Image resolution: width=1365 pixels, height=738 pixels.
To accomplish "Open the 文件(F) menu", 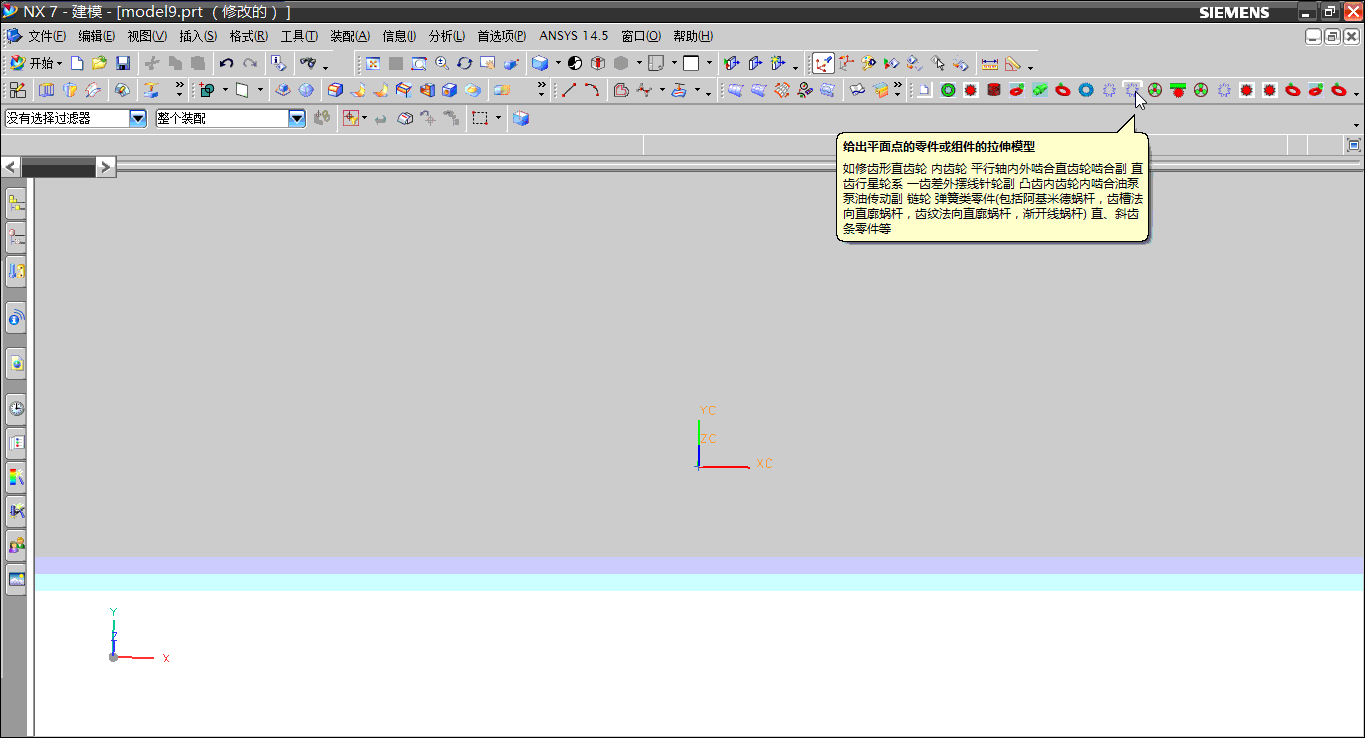I will click(47, 36).
